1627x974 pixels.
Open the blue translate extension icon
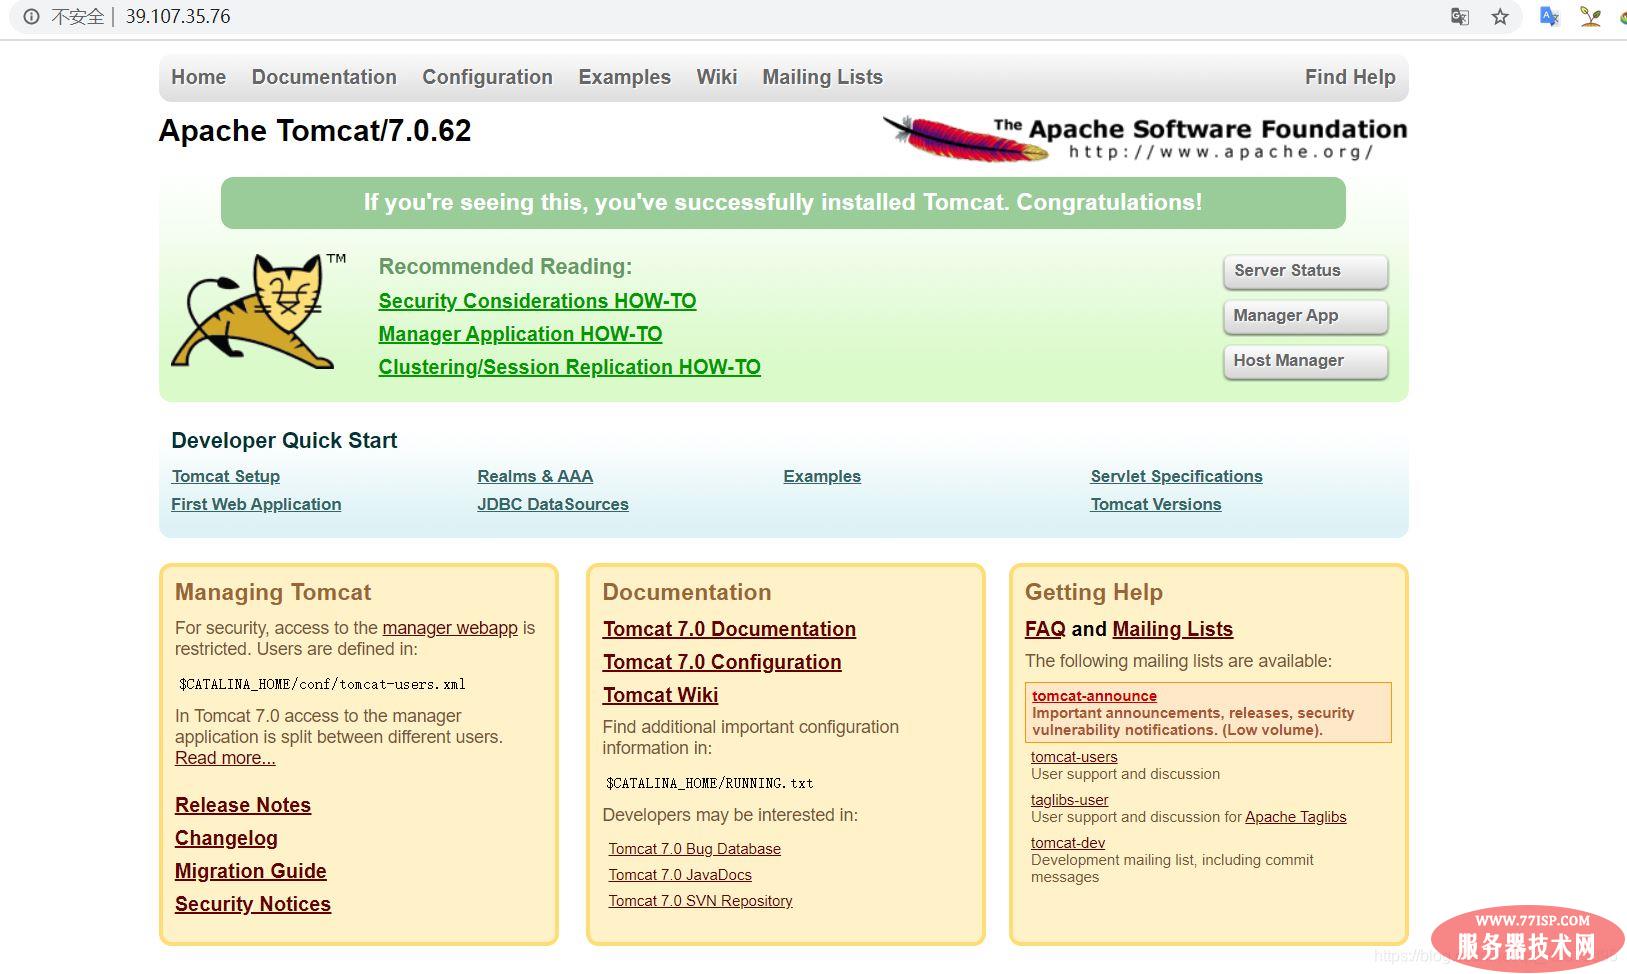coord(1549,17)
